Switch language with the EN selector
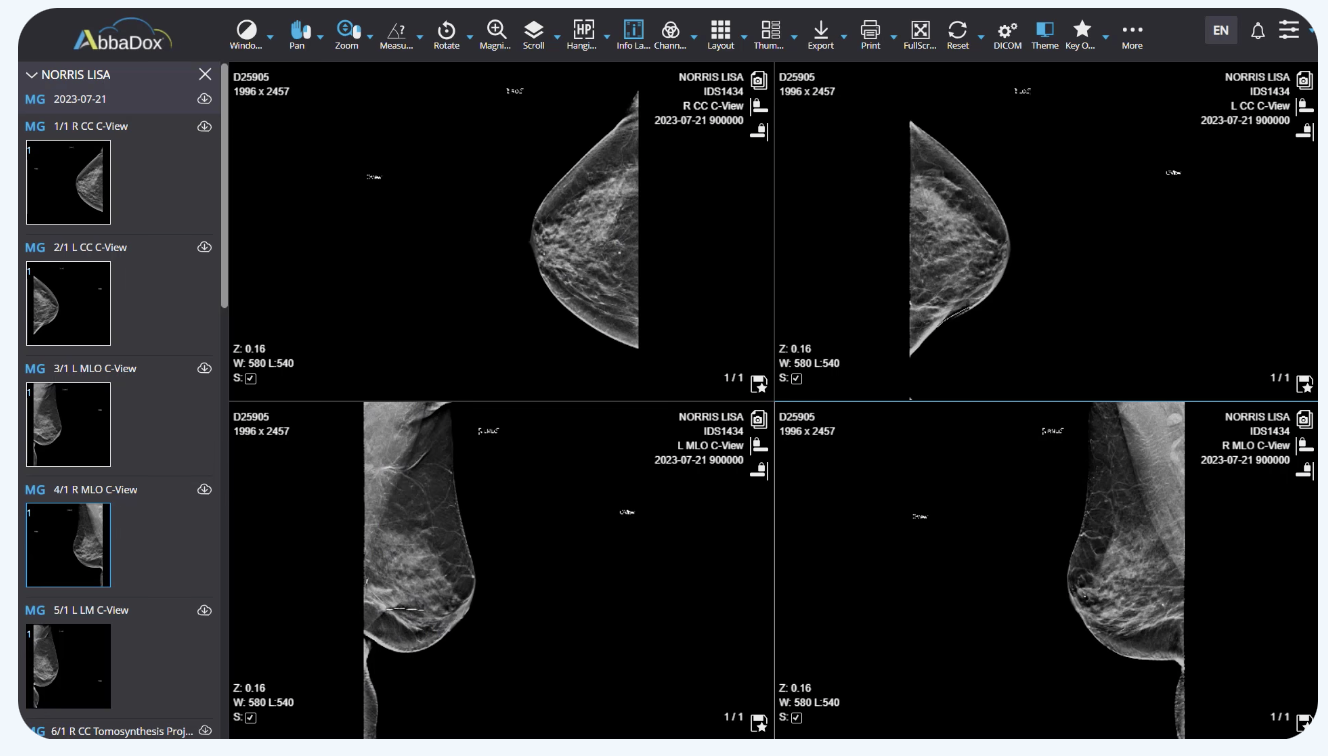 click(x=1220, y=29)
